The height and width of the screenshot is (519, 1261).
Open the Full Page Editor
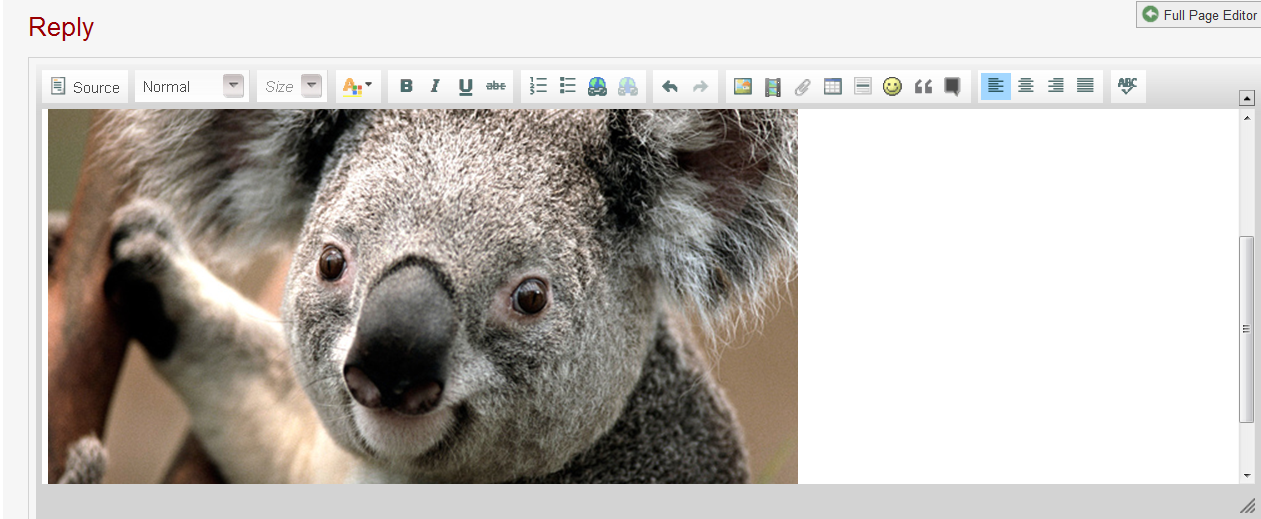[x=1199, y=15]
